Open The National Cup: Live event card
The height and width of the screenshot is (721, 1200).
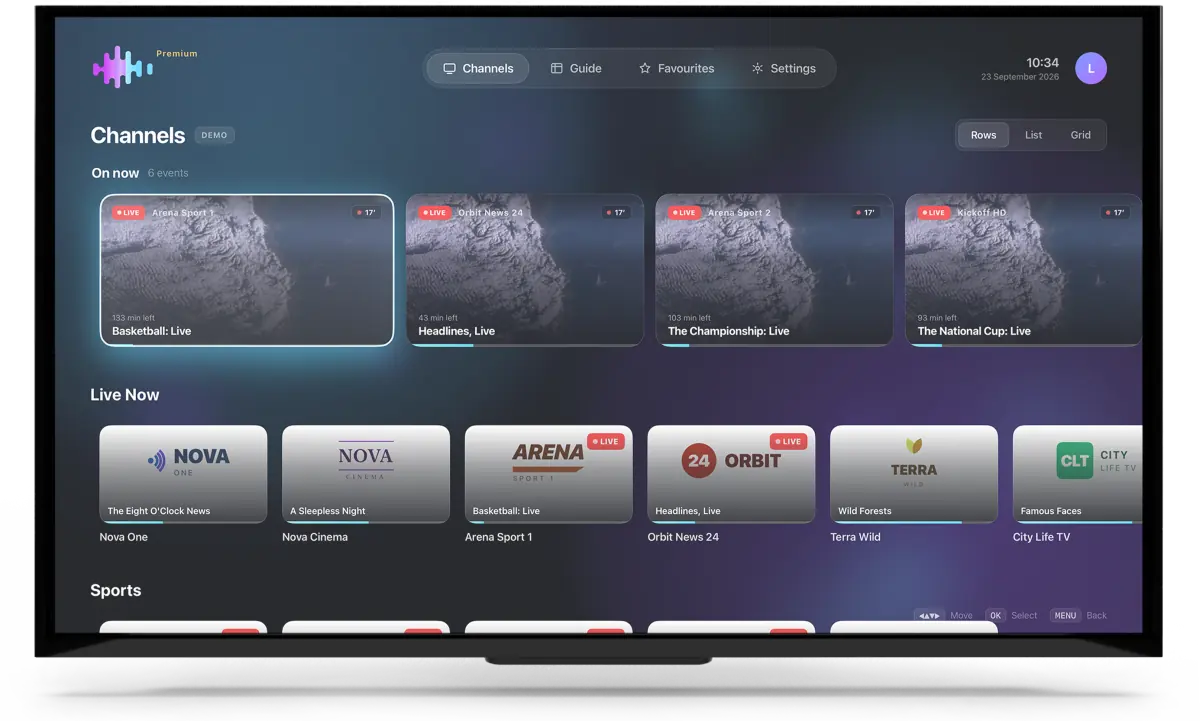click(1023, 270)
